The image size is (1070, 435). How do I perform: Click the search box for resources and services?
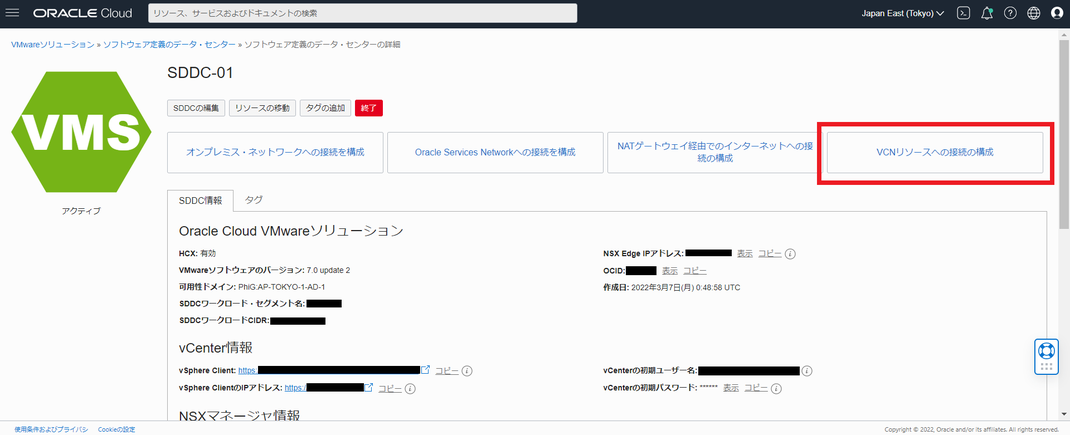(x=362, y=13)
